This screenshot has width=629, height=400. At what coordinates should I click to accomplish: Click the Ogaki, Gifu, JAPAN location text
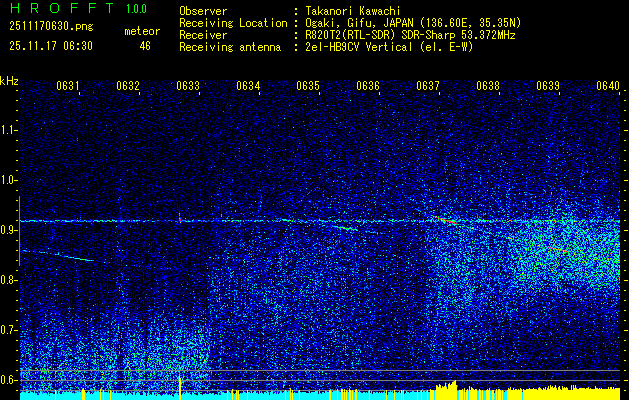click(413, 23)
